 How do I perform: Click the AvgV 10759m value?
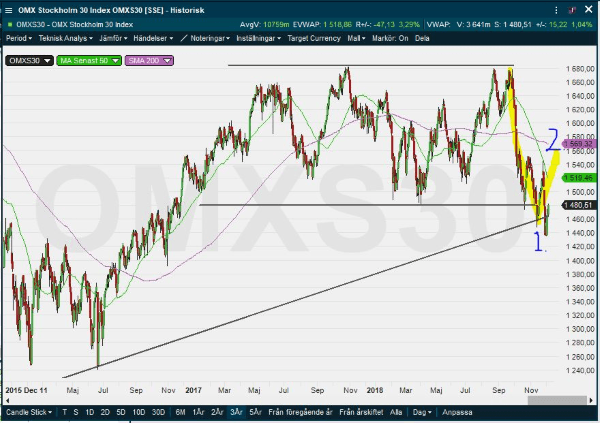tap(276, 24)
